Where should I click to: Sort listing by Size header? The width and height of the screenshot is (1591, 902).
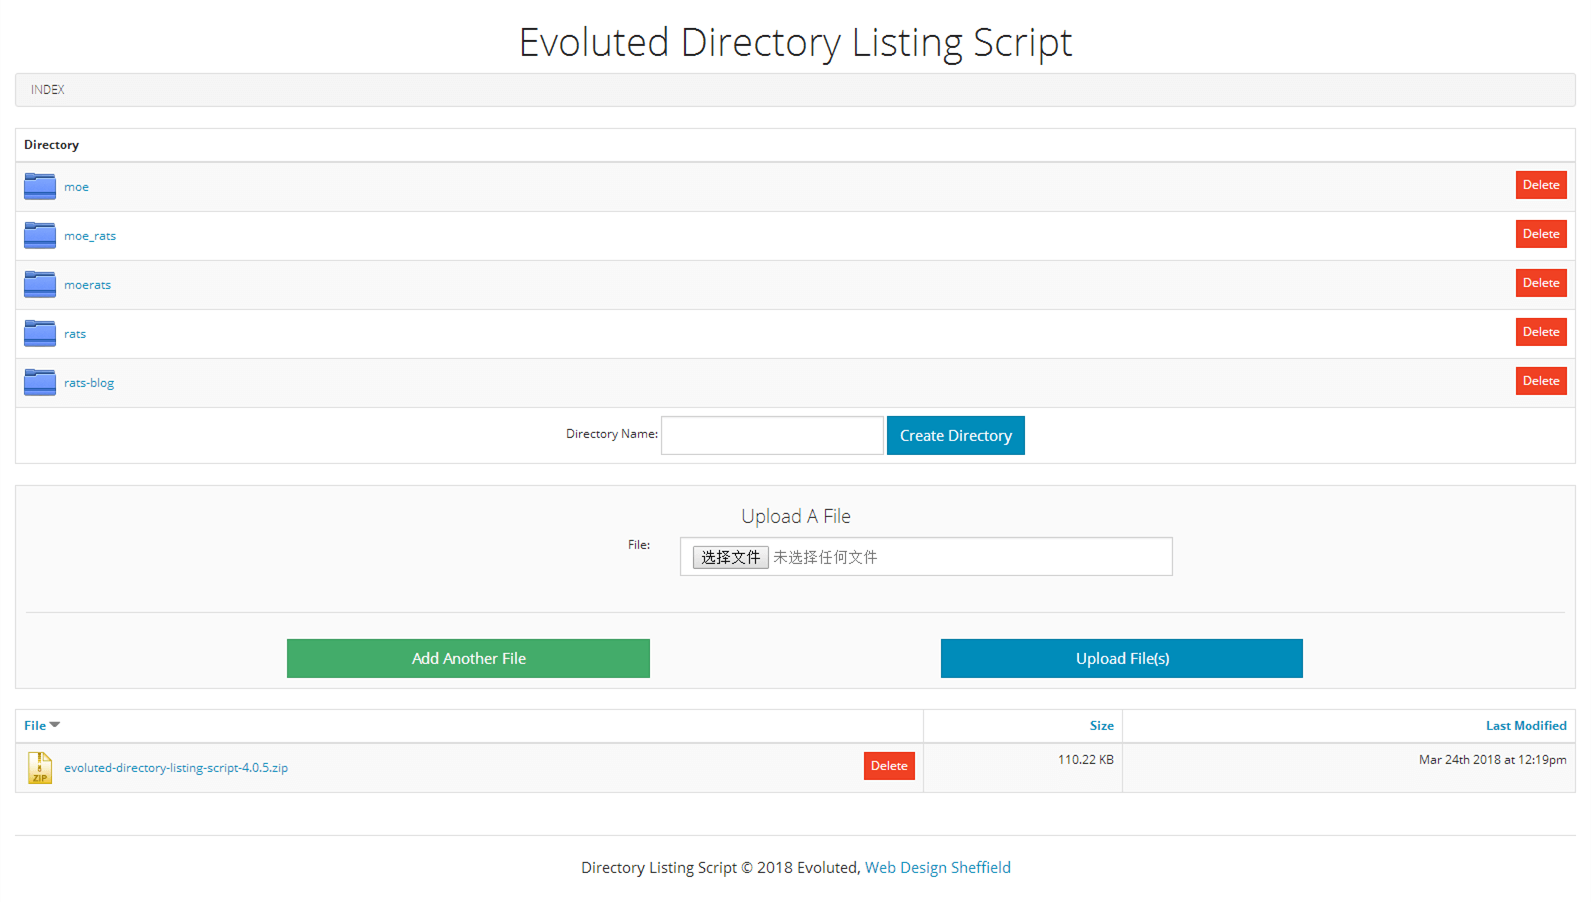(x=1101, y=726)
